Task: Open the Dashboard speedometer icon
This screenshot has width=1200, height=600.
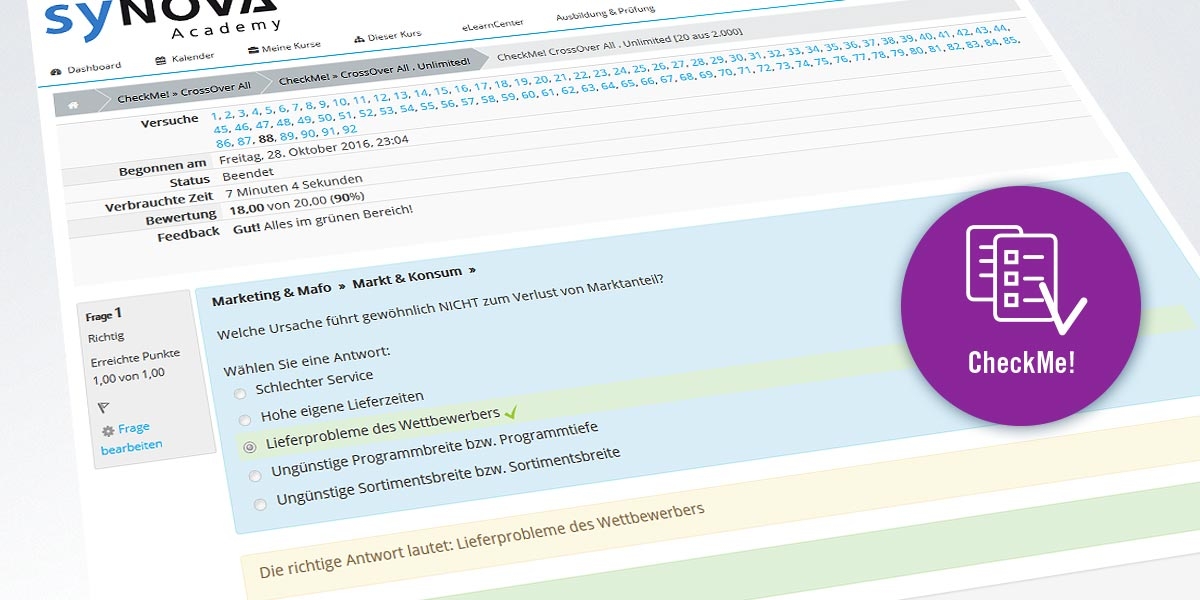Action: tap(56, 72)
